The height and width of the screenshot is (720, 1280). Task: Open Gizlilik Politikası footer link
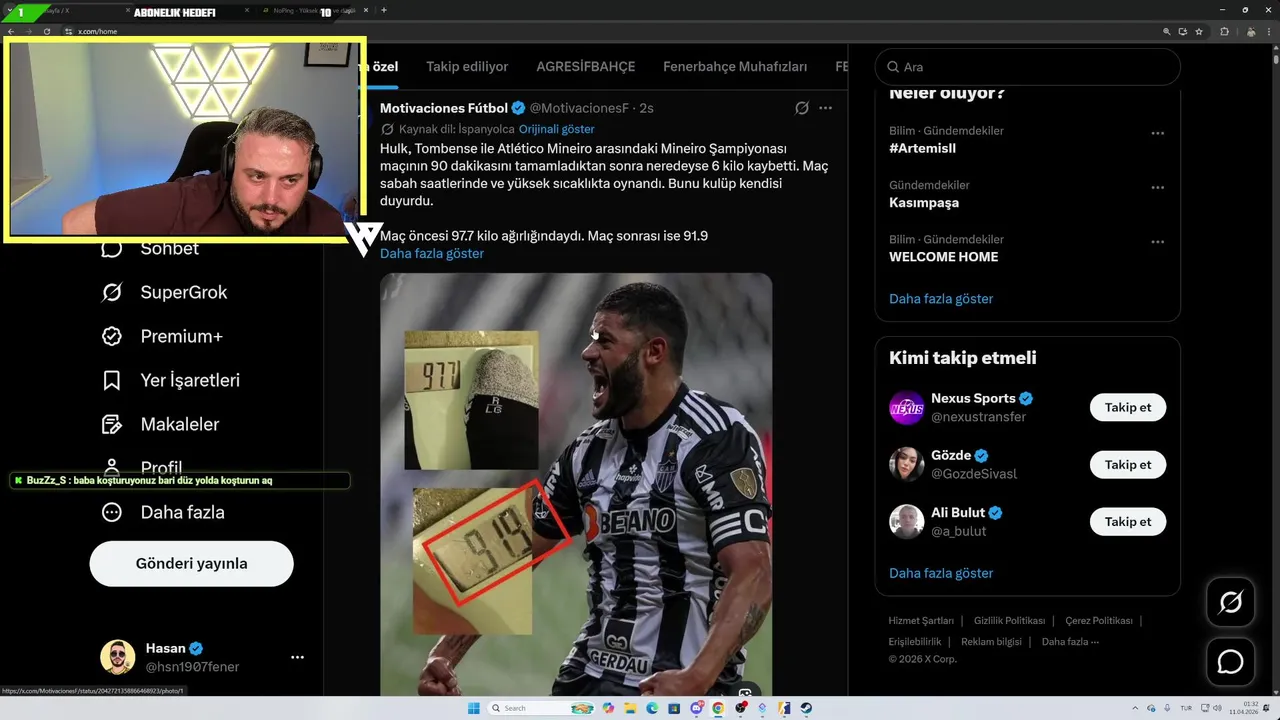pyautogui.click(x=1009, y=621)
